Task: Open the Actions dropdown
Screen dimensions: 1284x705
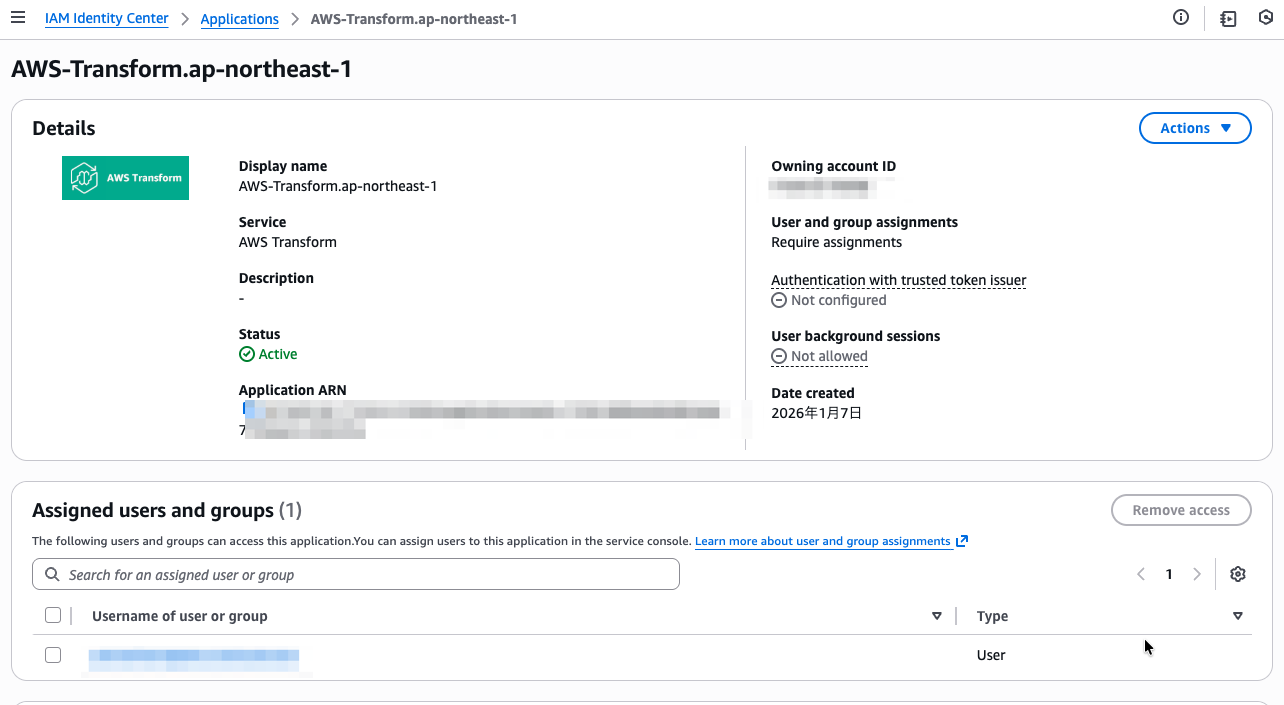Action: 1195,128
